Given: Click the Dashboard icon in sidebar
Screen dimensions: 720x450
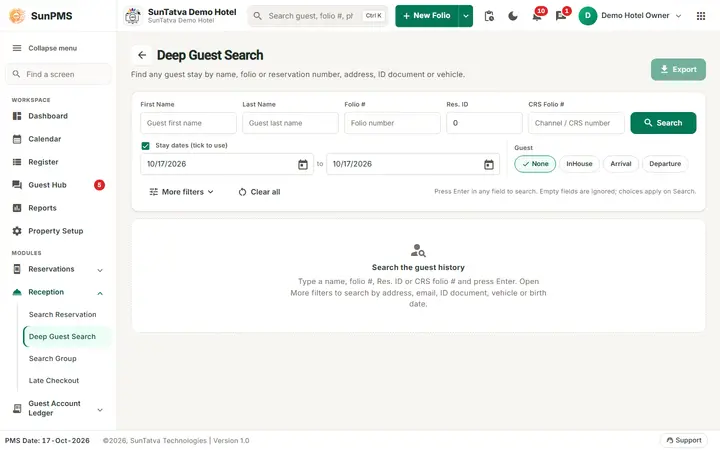Looking at the screenshot, I should (17, 116).
